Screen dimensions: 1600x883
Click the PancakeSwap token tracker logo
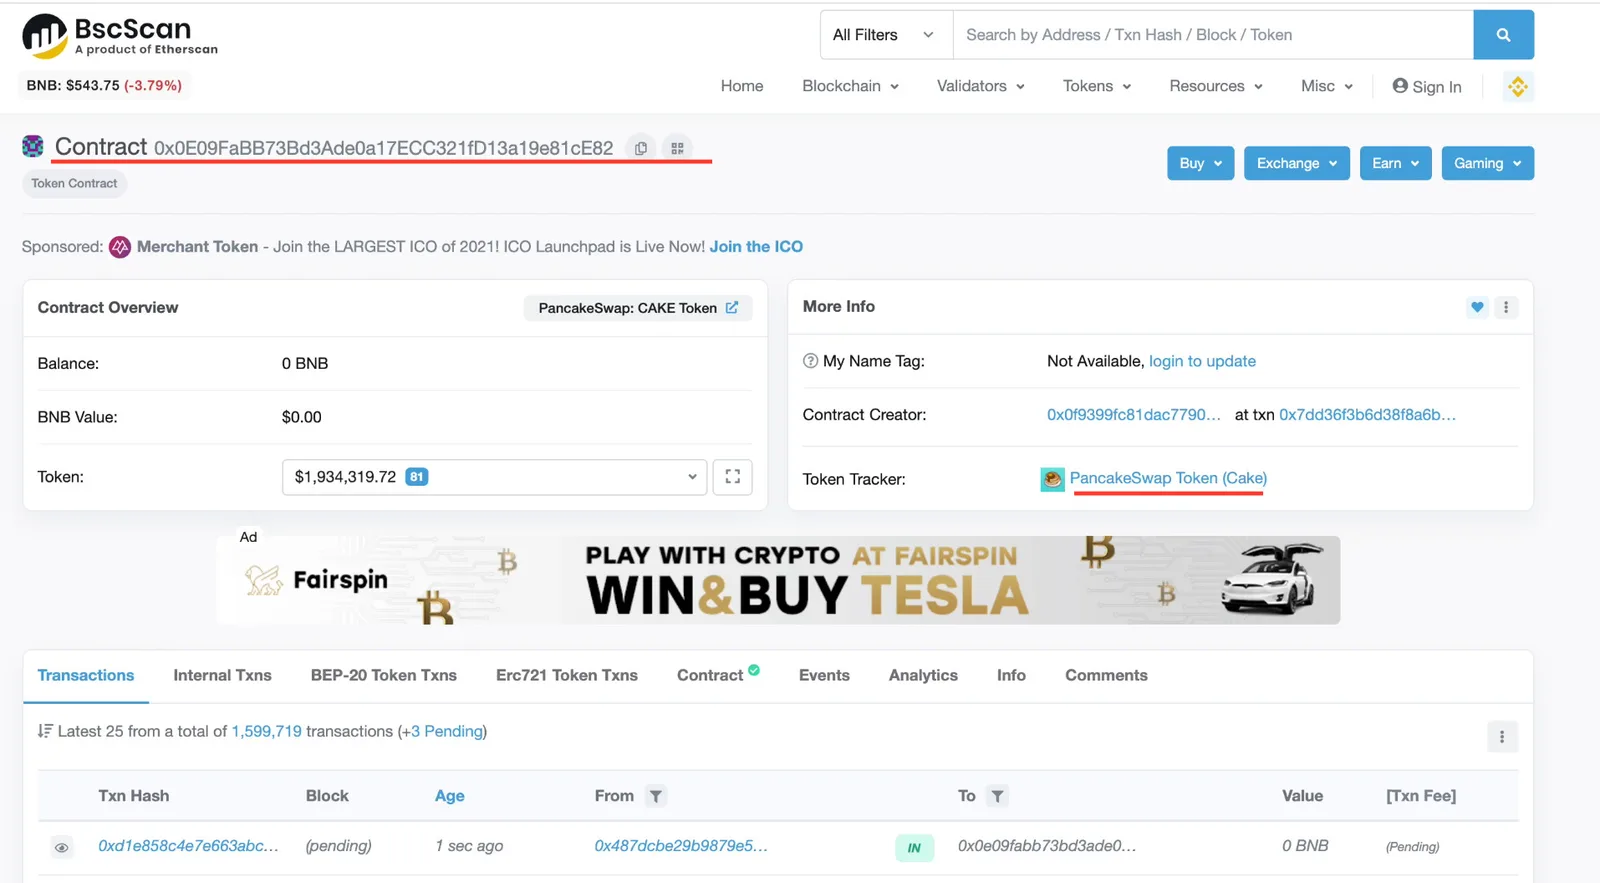tap(1052, 479)
